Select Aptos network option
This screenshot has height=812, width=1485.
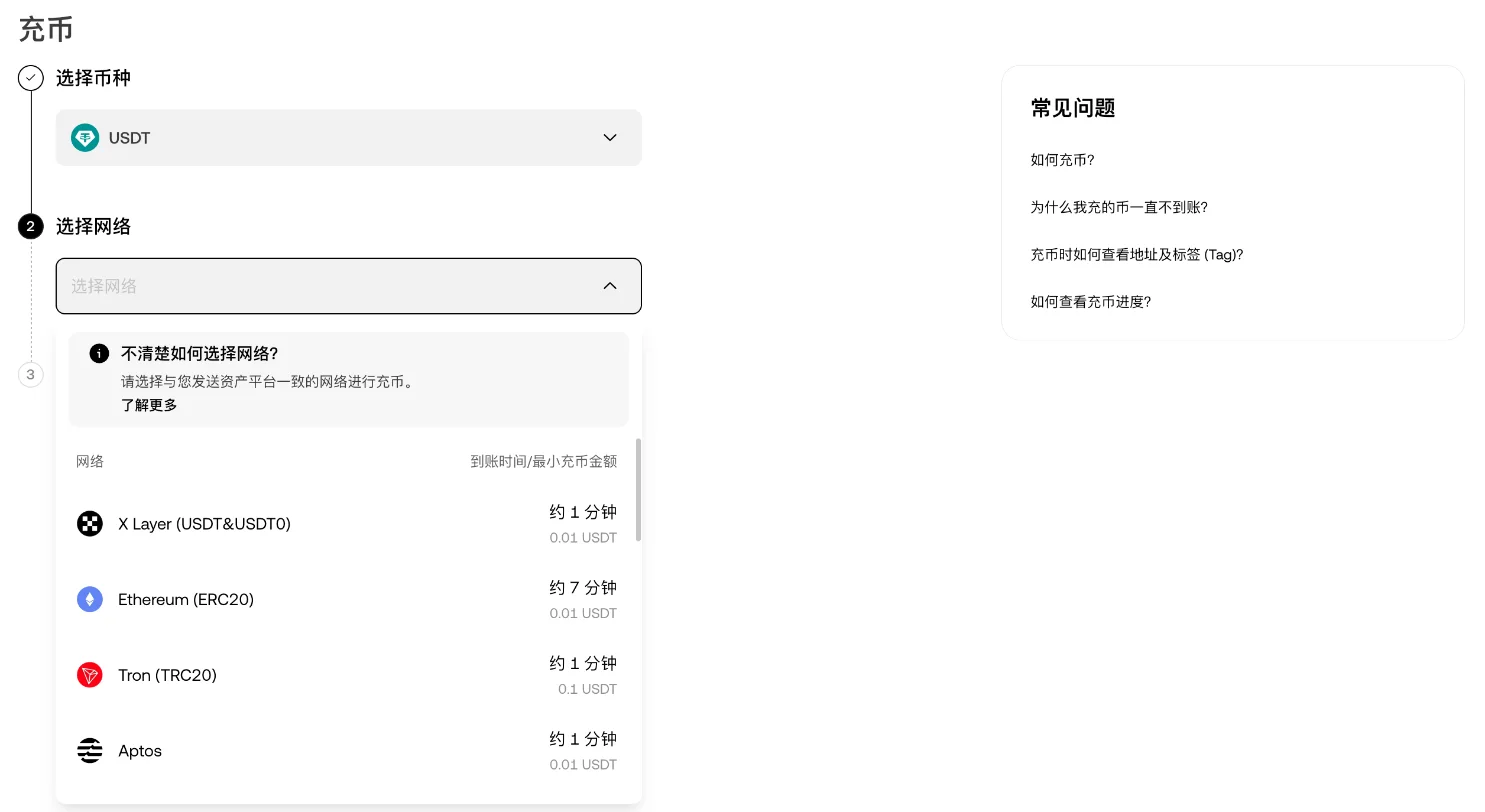[347, 751]
